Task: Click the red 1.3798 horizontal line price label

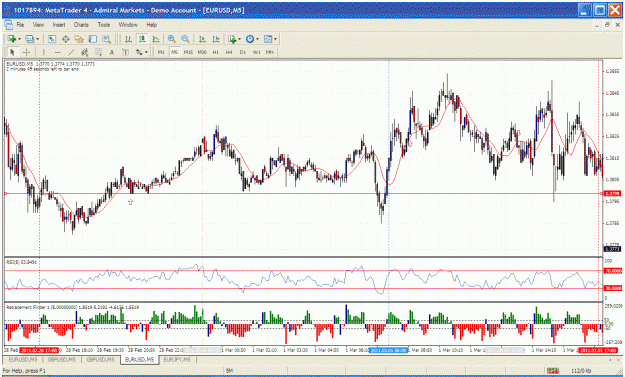Action: point(613,193)
